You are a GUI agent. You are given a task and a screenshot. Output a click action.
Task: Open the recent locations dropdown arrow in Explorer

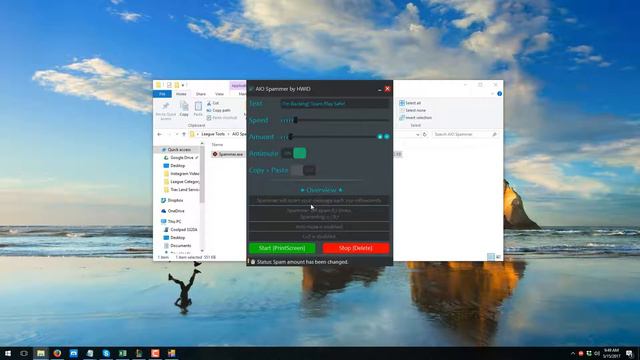(x=177, y=134)
